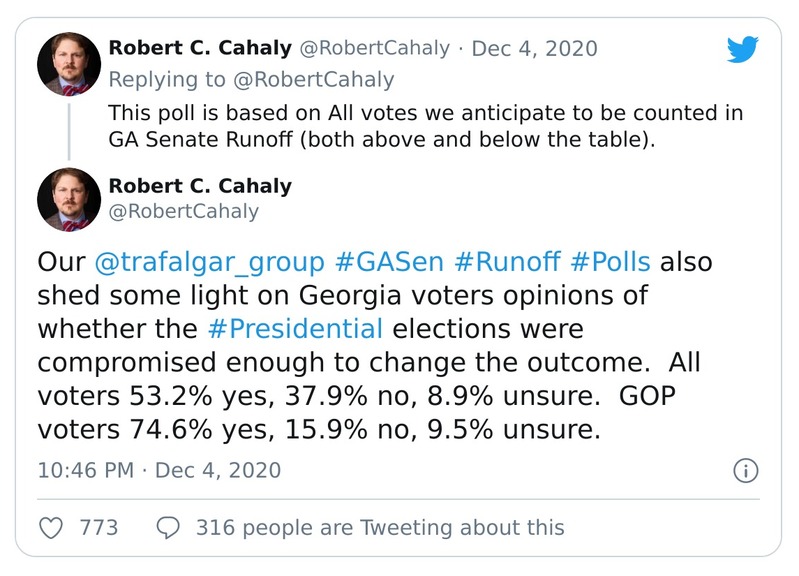
Task: Click the 773 likes count
Action: [x=98, y=527]
